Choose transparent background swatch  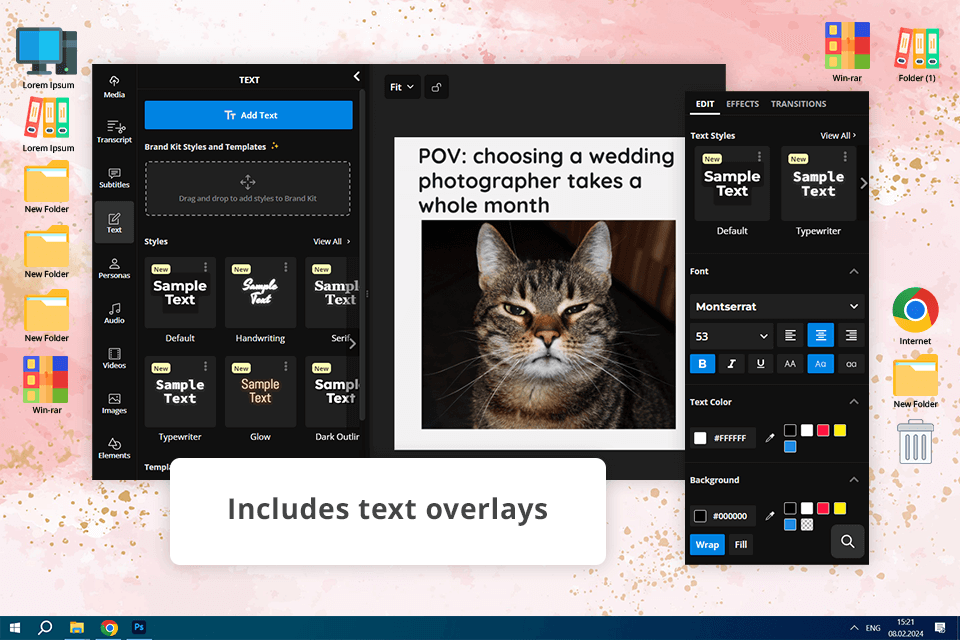click(807, 524)
